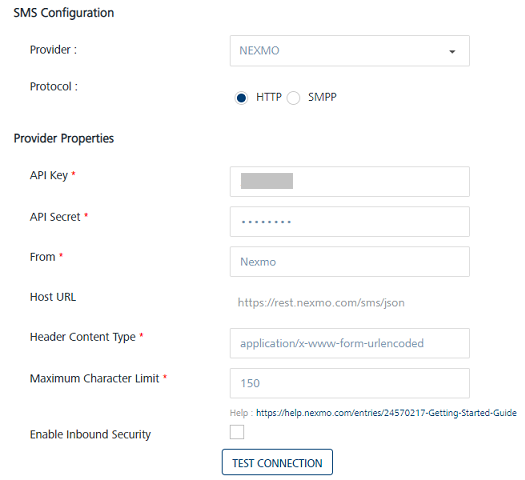The height and width of the screenshot is (480, 525).
Task: Click the Enable Inbound Security label
Action: 90,434
